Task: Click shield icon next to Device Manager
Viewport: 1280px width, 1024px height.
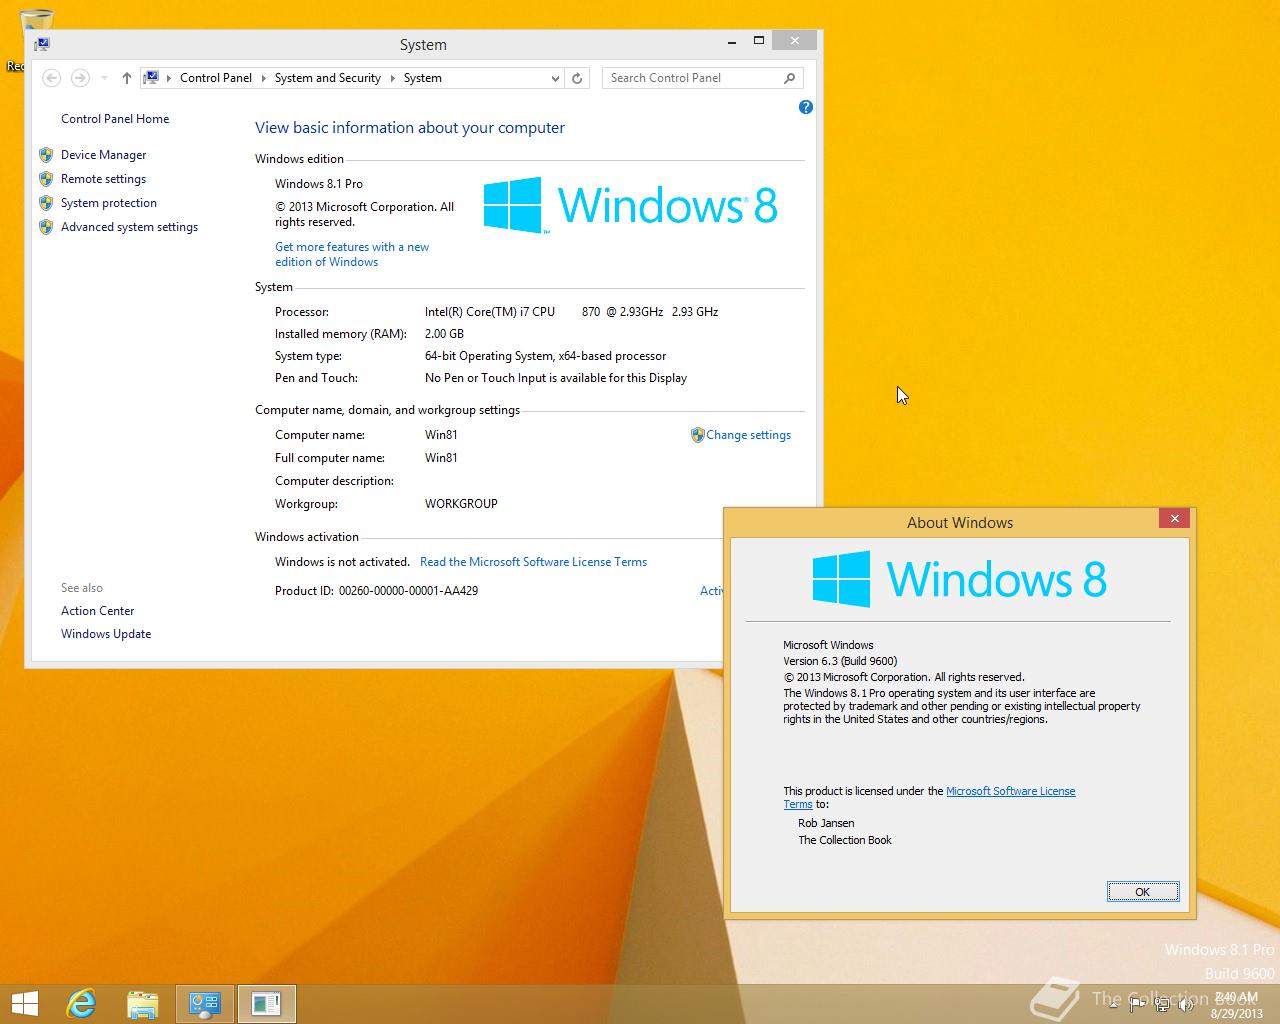Action: pos(46,155)
